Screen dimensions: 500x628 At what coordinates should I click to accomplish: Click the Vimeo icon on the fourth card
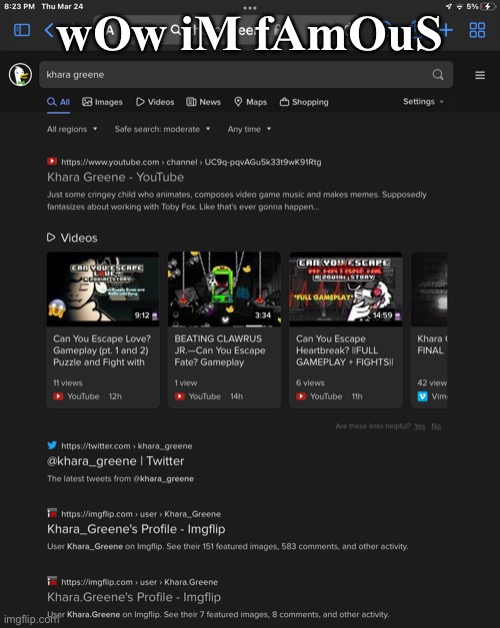[x=423, y=396]
